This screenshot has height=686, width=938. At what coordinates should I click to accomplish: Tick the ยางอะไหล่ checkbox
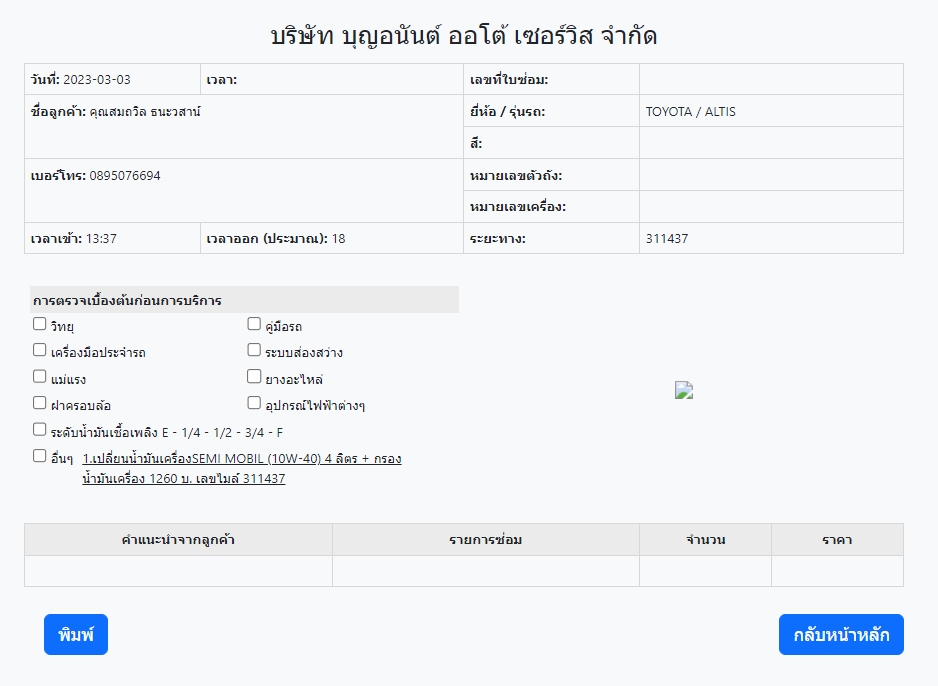click(254, 377)
